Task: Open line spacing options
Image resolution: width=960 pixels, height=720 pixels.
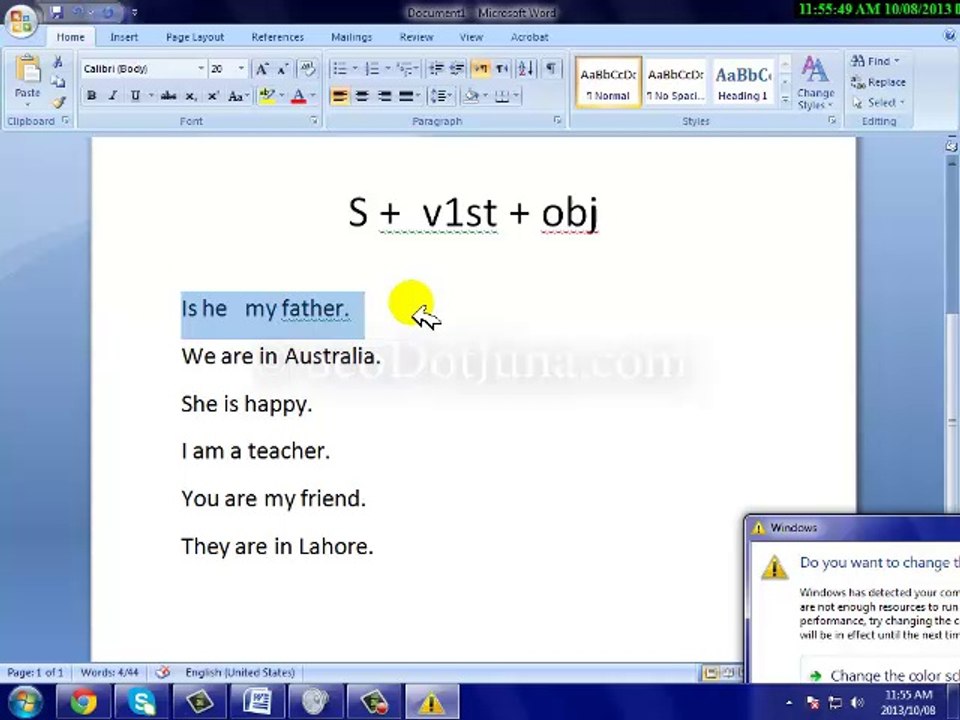Action: (441, 96)
